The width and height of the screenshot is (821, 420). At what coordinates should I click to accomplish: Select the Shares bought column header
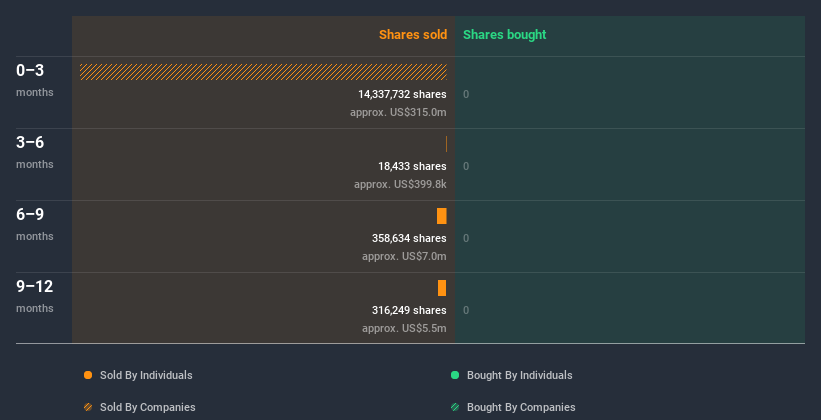[504, 35]
